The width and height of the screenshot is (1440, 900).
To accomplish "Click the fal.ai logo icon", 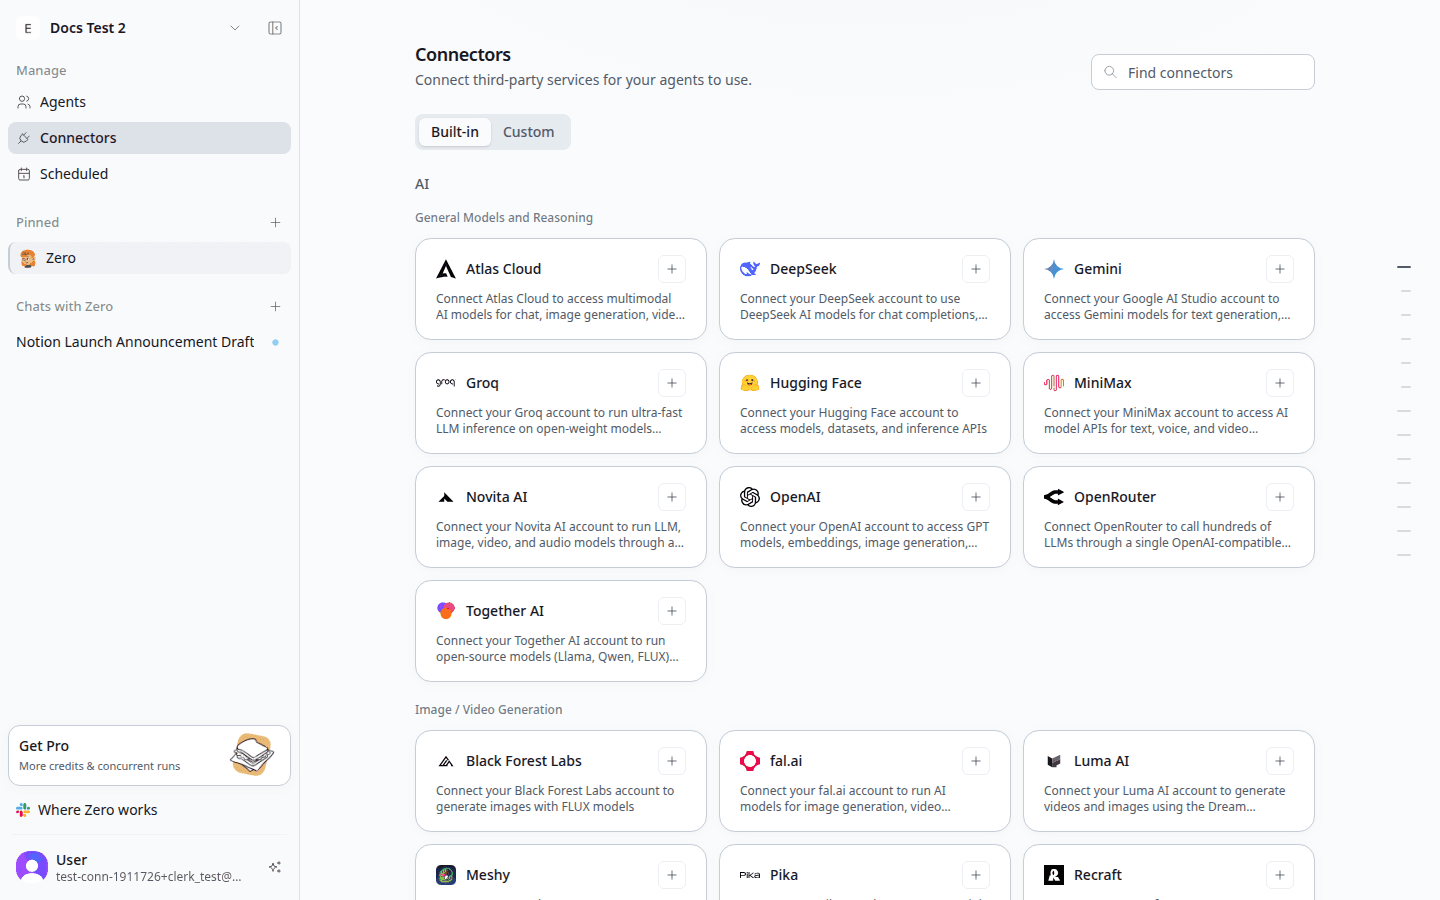I will [x=750, y=761].
